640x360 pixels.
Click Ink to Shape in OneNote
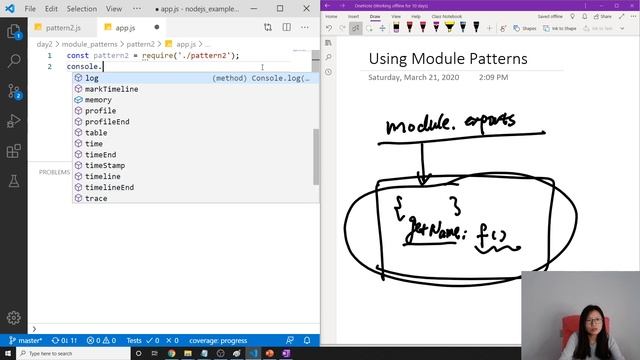(x=560, y=28)
